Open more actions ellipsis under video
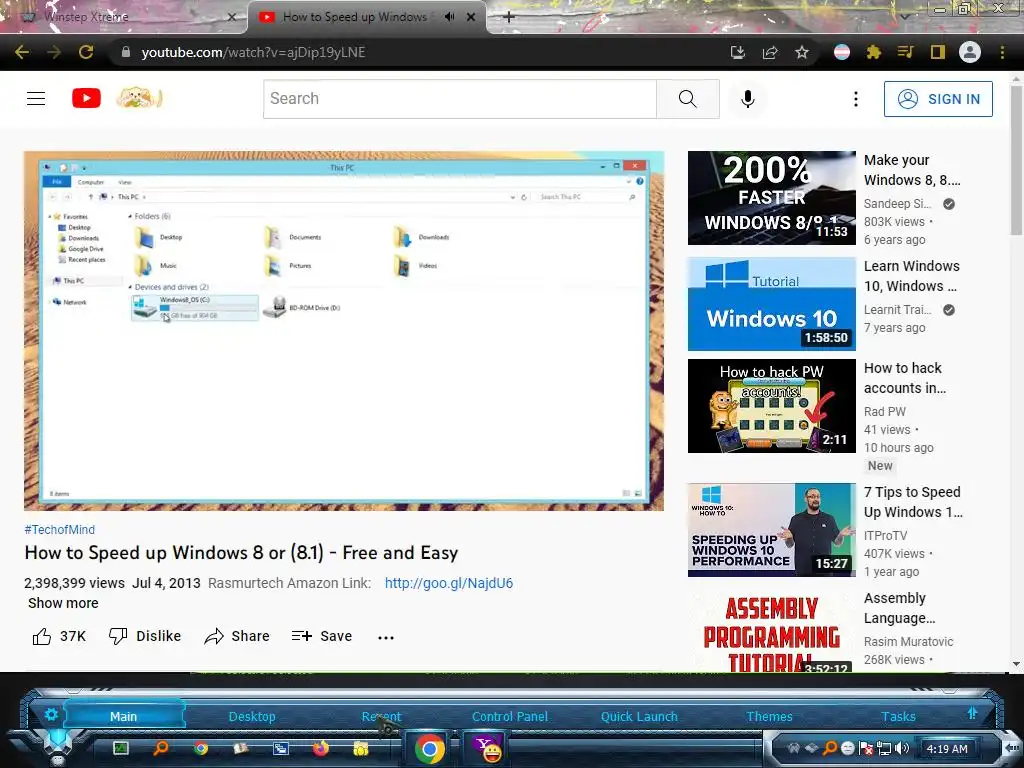The image size is (1024, 768). click(x=386, y=637)
